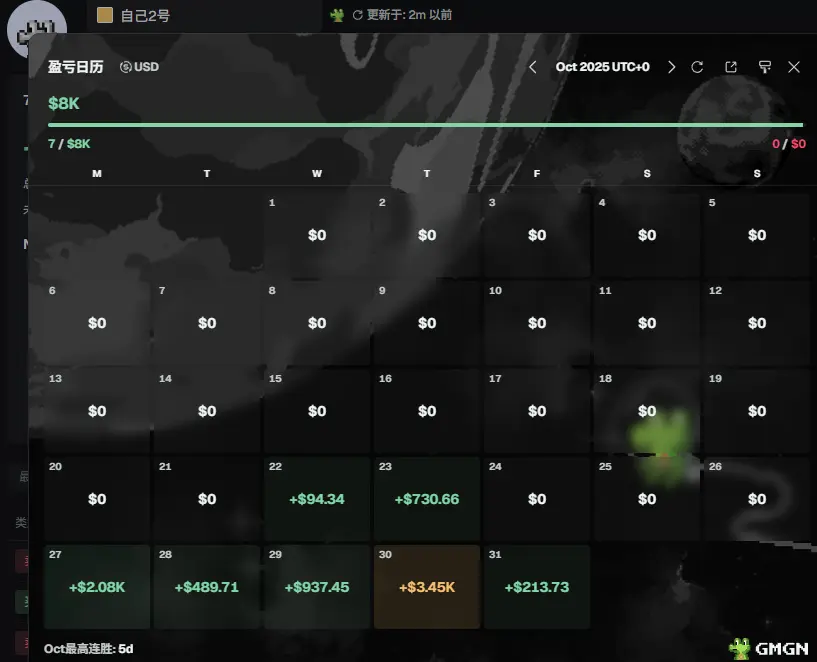Click the October 12 day cell
The width and height of the screenshot is (817, 662).
pos(757,323)
